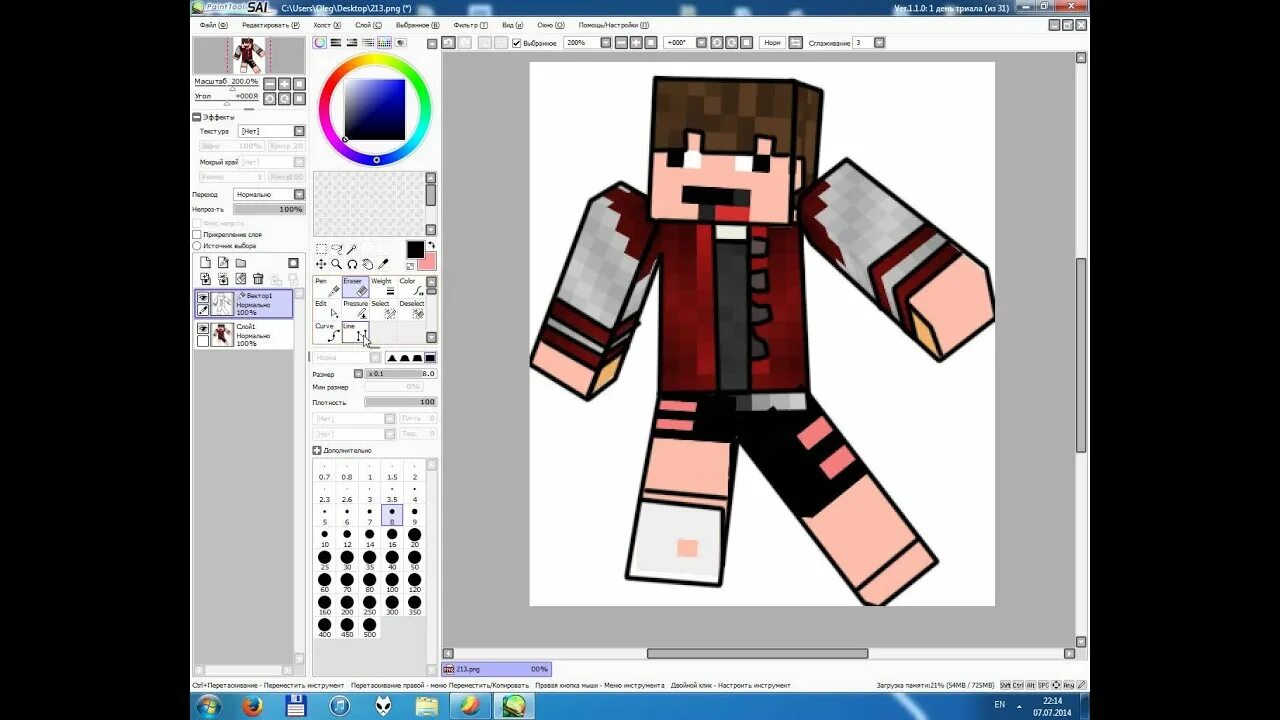The image size is (1280, 720).
Task: Open the size multiplier dropdown beside Размер
Action: pyautogui.click(x=359, y=374)
